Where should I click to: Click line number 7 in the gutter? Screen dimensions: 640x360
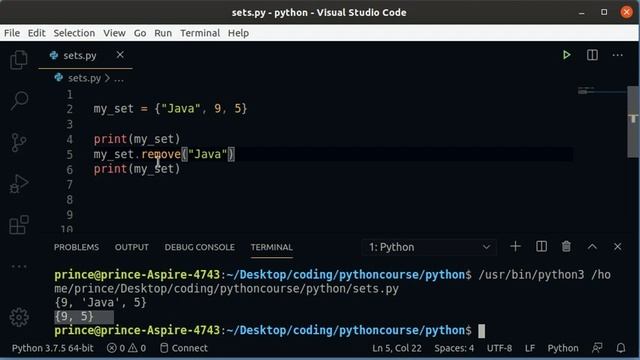pos(69,185)
